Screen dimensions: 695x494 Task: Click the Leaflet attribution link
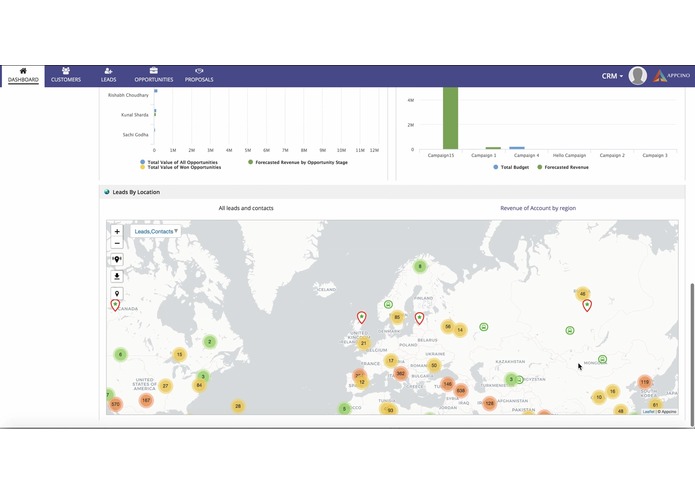648,412
